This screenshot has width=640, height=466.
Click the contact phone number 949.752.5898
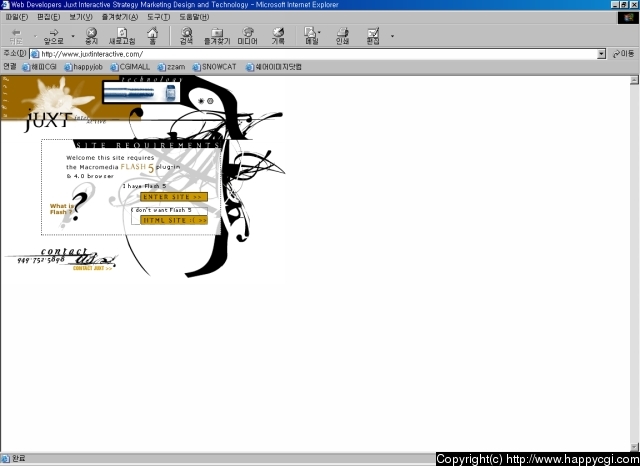41,260
